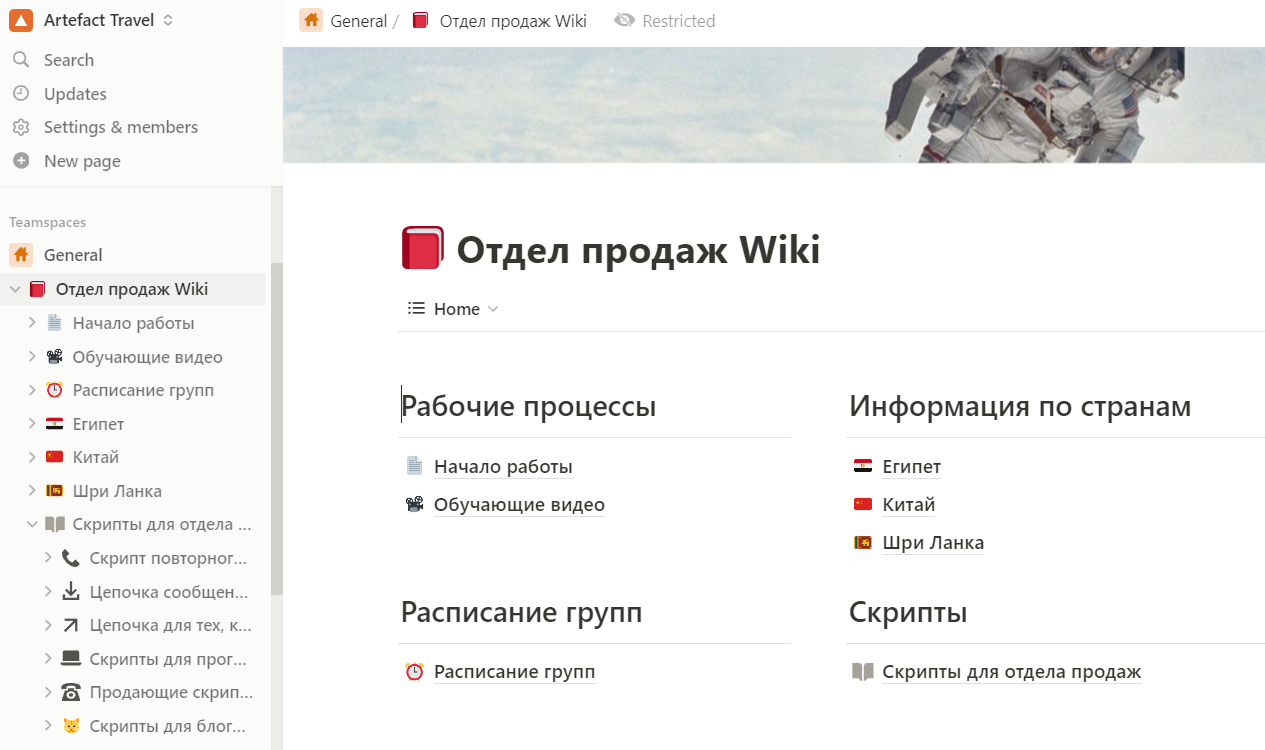Open the Начало работы link on page
This screenshot has width=1265, height=750.
(x=503, y=467)
